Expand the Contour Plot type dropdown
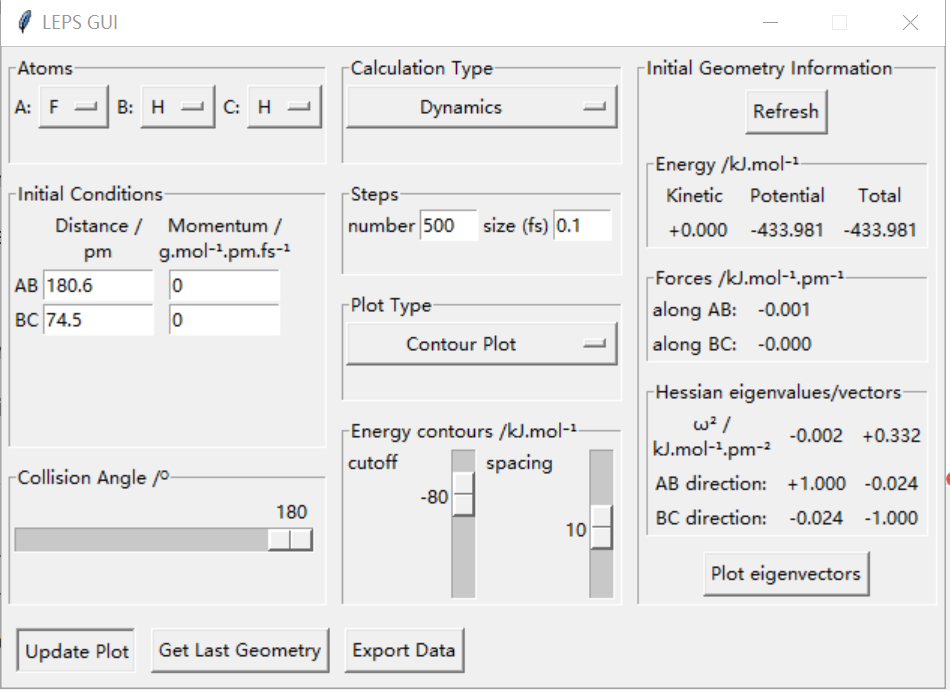The height and width of the screenshot is (690, 950). click(481, 344)
